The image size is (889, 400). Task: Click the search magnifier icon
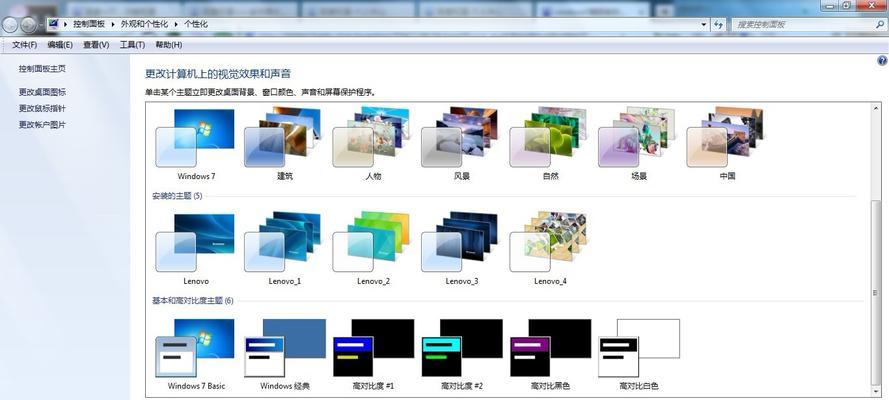click(879, 25)
